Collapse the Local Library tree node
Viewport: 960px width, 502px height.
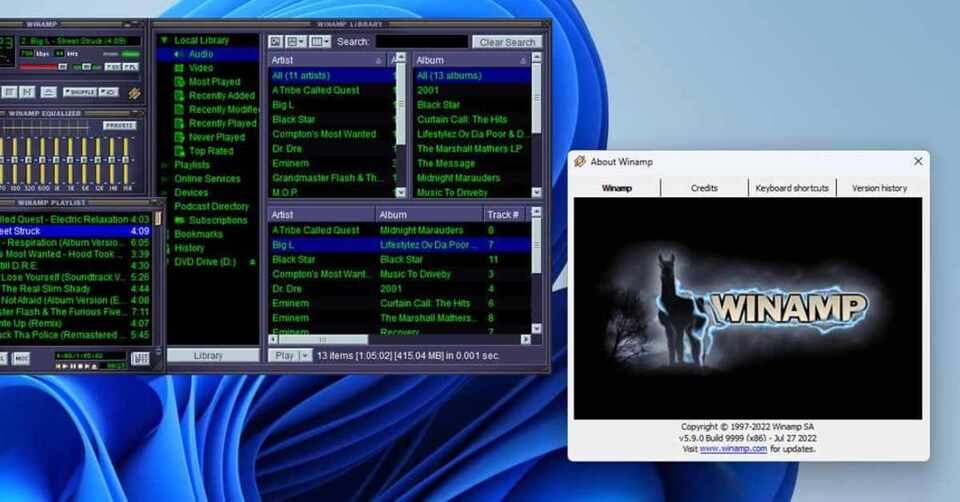[163, 40]
